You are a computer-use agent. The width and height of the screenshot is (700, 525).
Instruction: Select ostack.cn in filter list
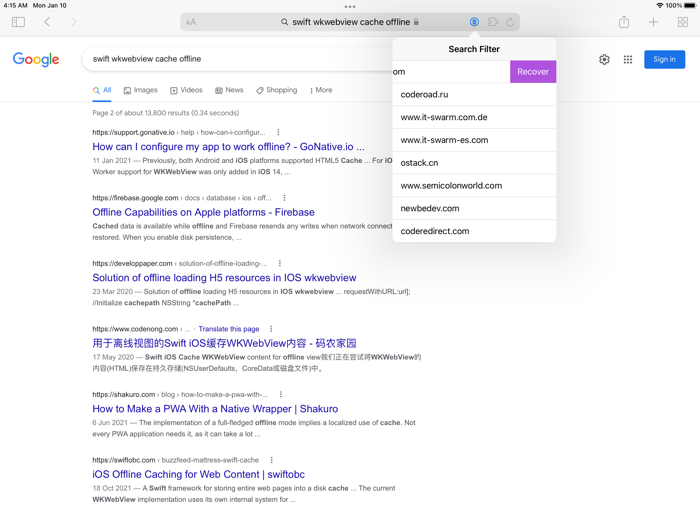click(474, 163)
